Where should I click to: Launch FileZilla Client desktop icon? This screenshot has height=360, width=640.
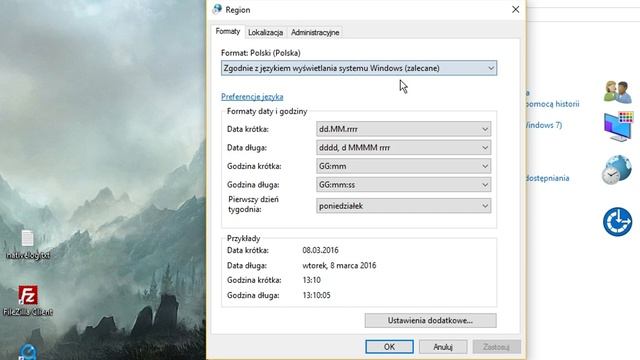pos(28,301)
